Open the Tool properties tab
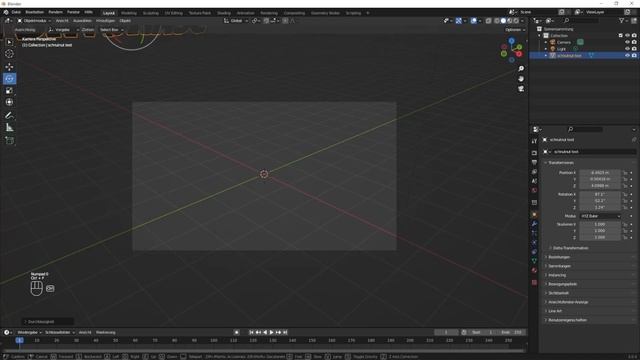 [534, 141]
